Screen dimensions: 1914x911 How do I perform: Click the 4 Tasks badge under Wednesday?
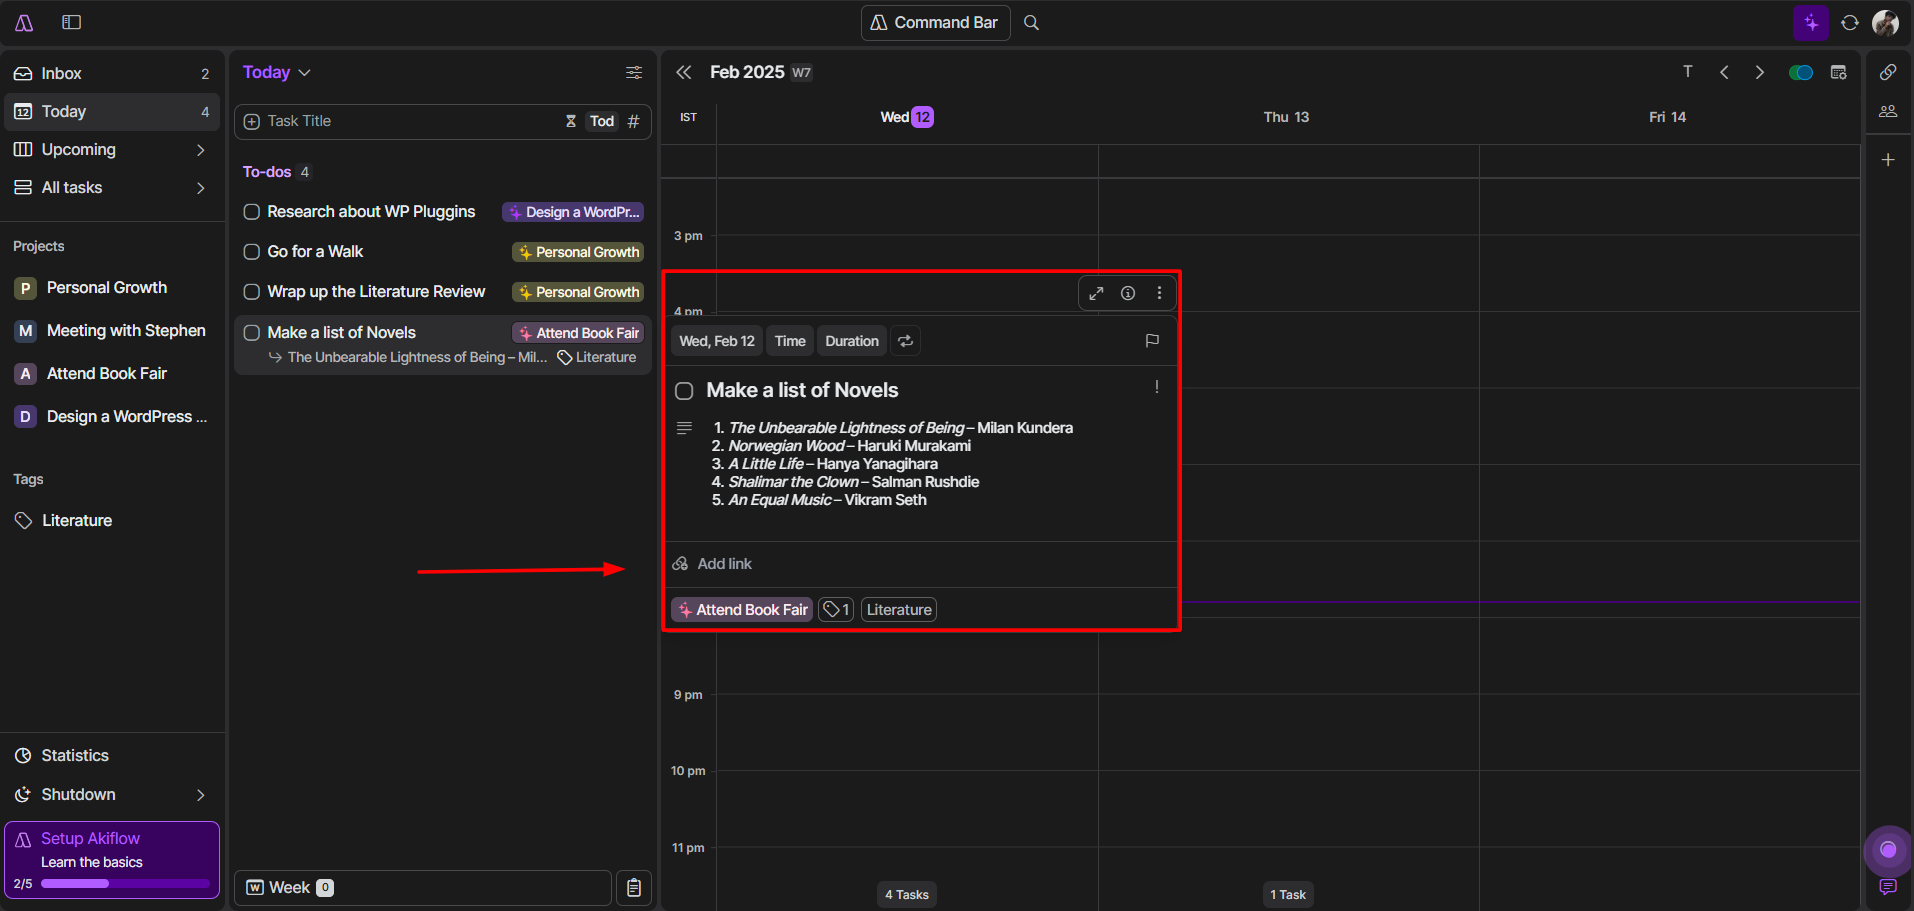[906, 895]
